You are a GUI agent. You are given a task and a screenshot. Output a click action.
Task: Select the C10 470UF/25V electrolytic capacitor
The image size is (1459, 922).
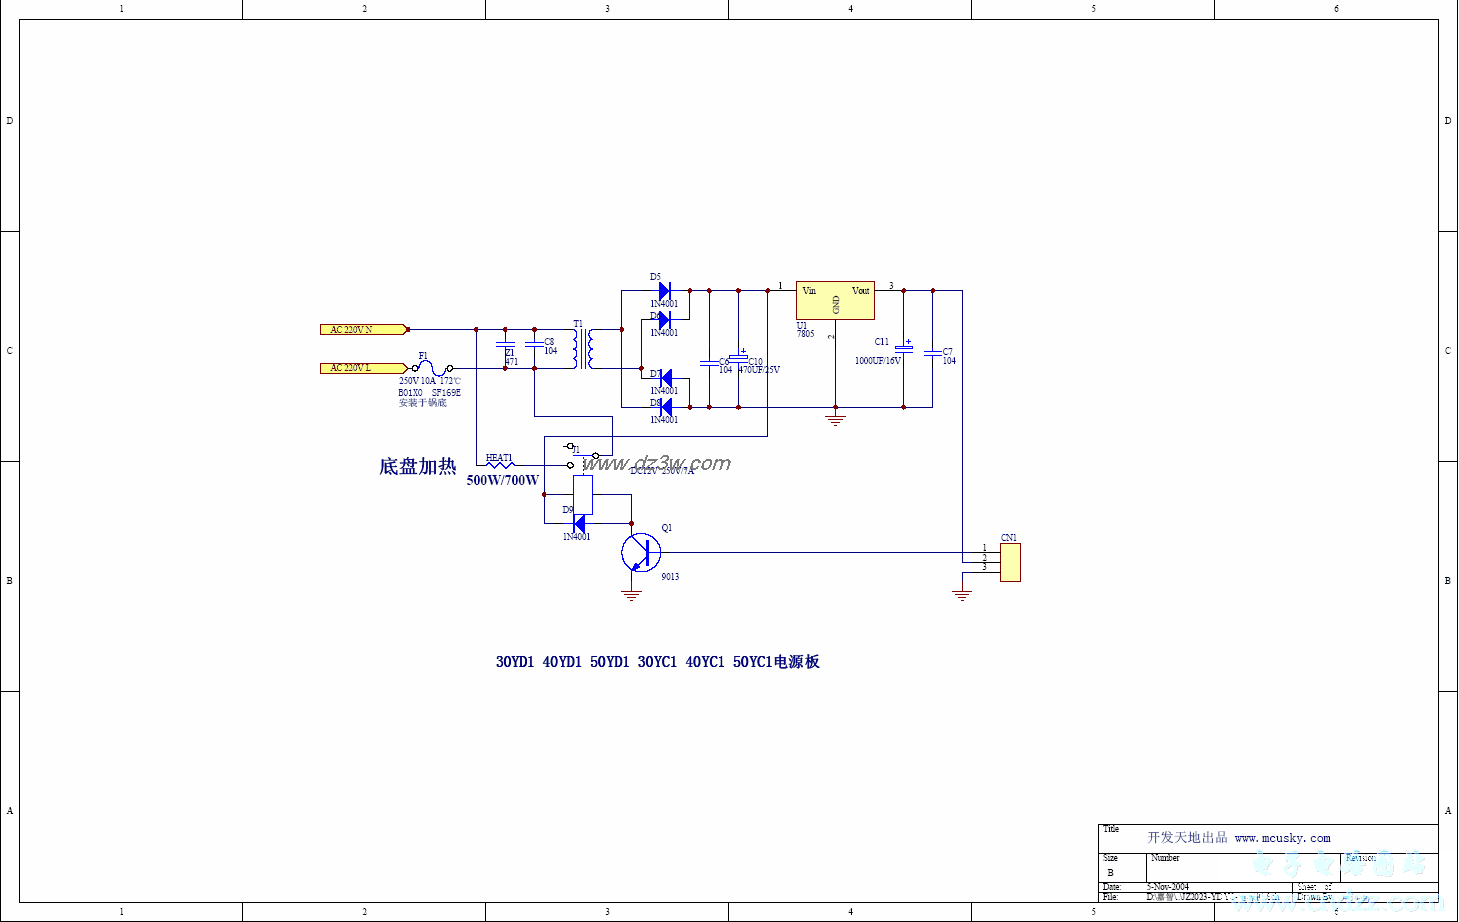pyautogui.click(x=739, y=358)
